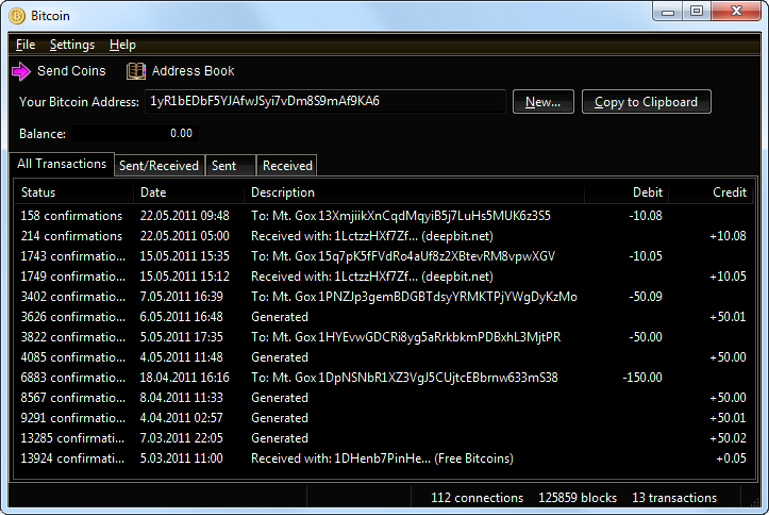Screen dimensions: 769x515
Task: Click the Address Book label
Action: (x=193, y=71)
